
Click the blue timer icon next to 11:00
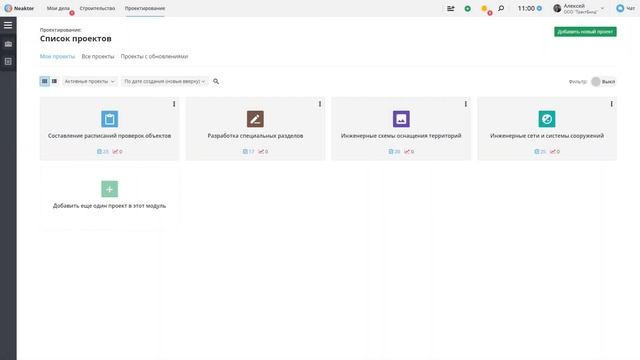coord(539,8)
